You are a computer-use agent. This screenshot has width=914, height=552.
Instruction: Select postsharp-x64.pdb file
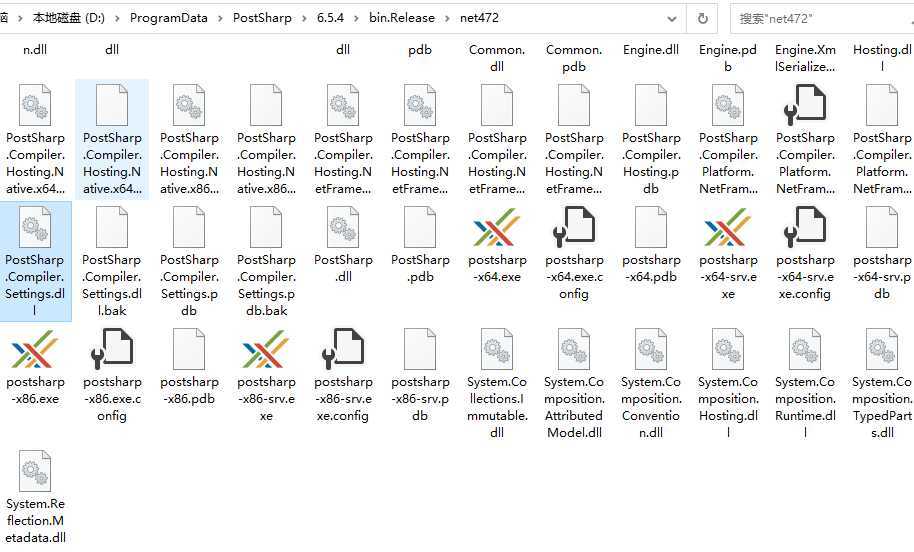(651, 245)
